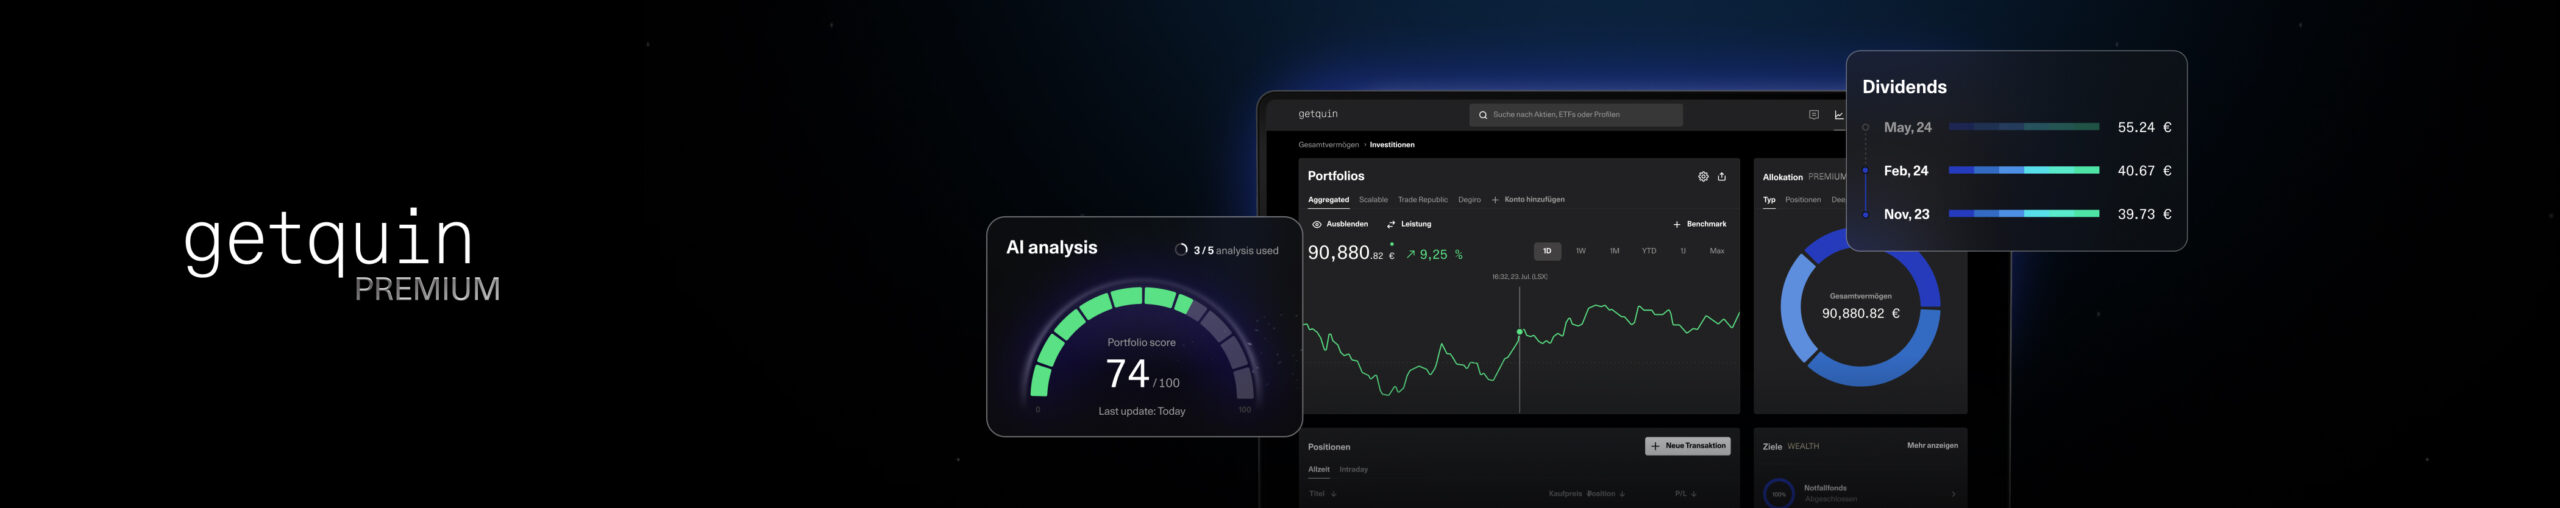The image size is (2560, 508).
Task: Switch to the Trade Republic portfolio tab
Action: pos(1422,200)
